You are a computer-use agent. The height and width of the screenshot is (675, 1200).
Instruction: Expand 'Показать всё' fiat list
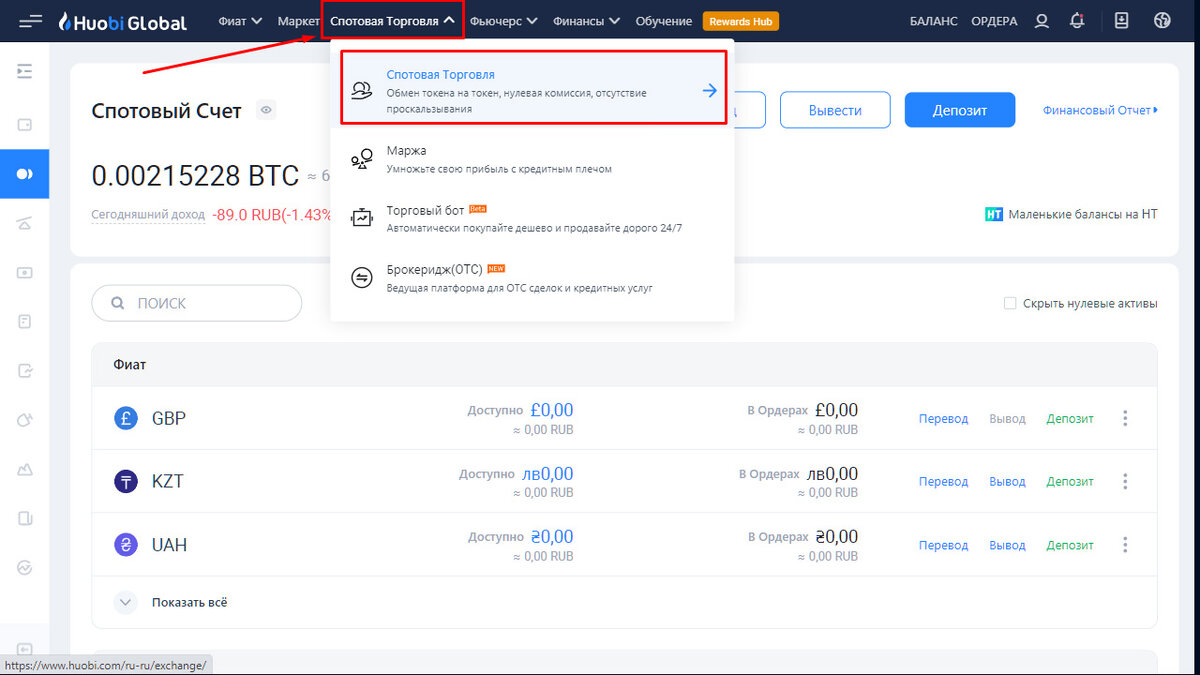point(172,602)
